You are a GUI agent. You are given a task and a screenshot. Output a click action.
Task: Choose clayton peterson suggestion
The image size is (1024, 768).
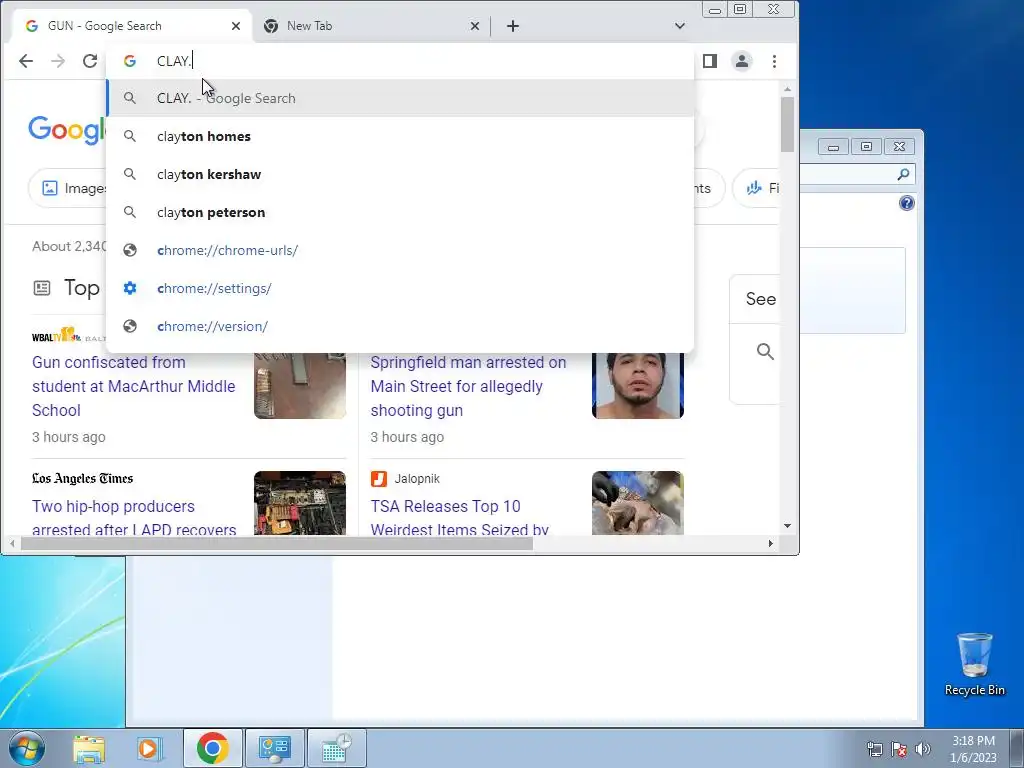coord(400,212)
